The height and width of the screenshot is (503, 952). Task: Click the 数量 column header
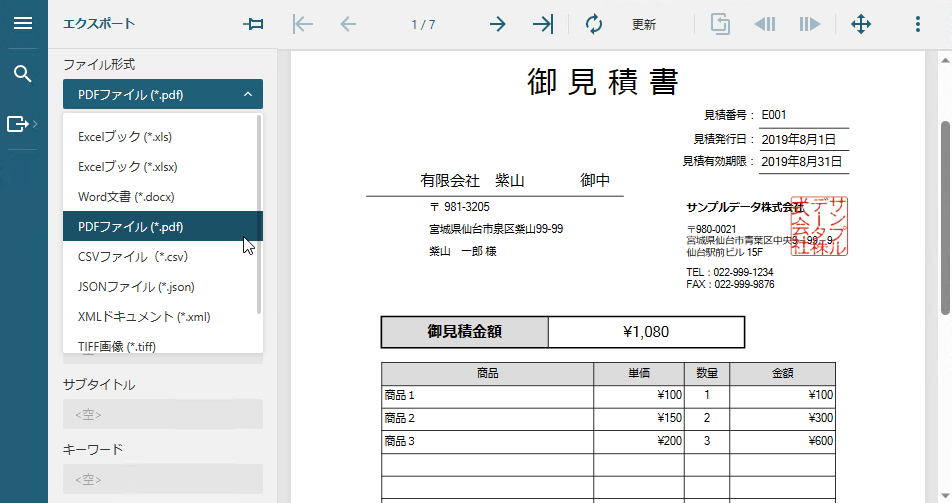point(707,373)
